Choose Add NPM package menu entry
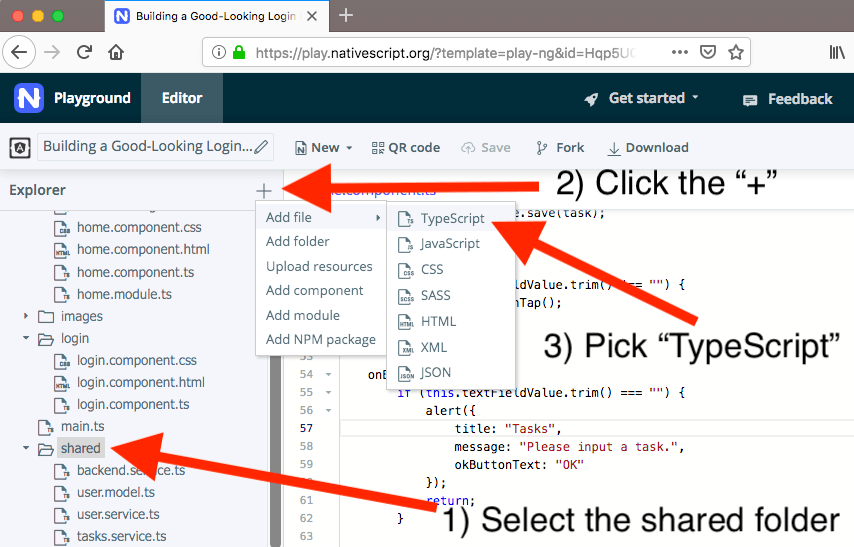The height and width of the screenshot is (547, 854). pyautogui.click(x=321, y=339)
